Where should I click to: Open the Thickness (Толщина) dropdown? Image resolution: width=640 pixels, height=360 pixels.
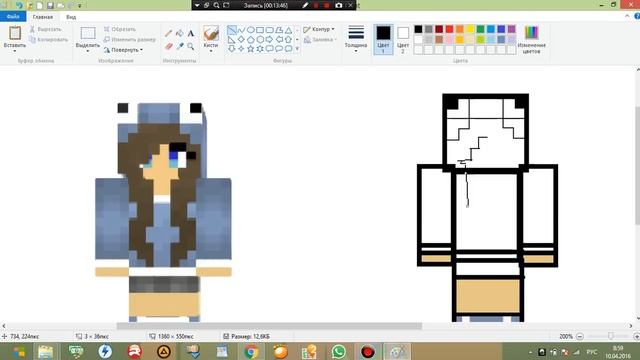click(x=356, y=39)
